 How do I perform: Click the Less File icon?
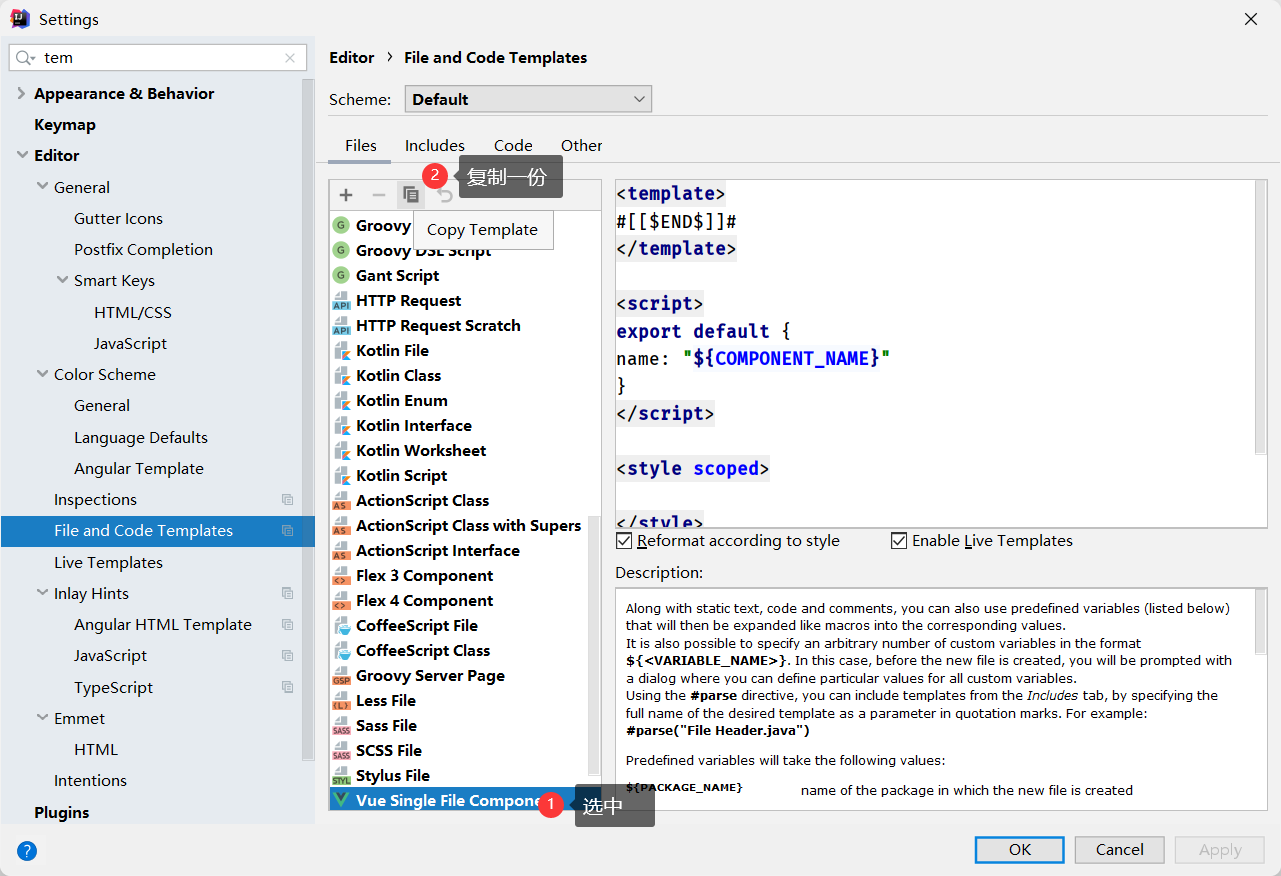[x=341, y=700]
